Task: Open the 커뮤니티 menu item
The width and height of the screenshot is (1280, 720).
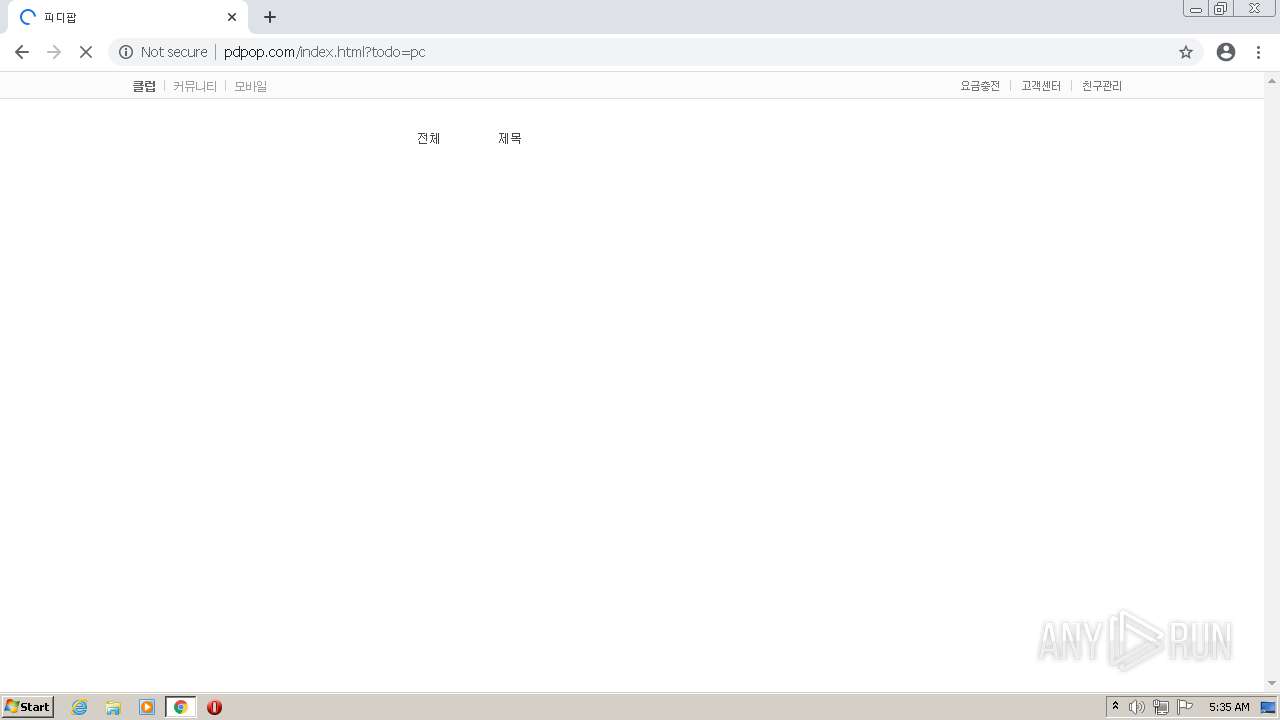Action: tap(195, 86)
